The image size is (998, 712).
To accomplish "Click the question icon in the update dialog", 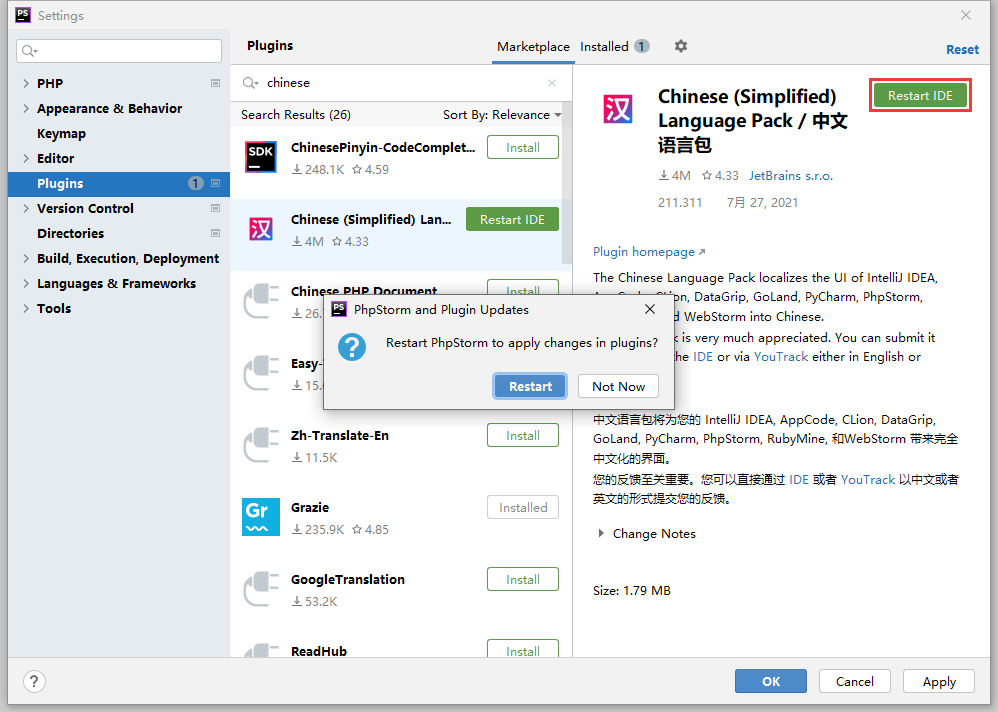I will [x=352, y=347].
